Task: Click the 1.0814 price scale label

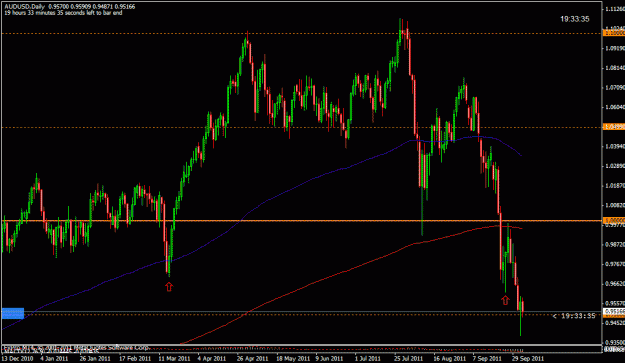Action: coord(614,68)
